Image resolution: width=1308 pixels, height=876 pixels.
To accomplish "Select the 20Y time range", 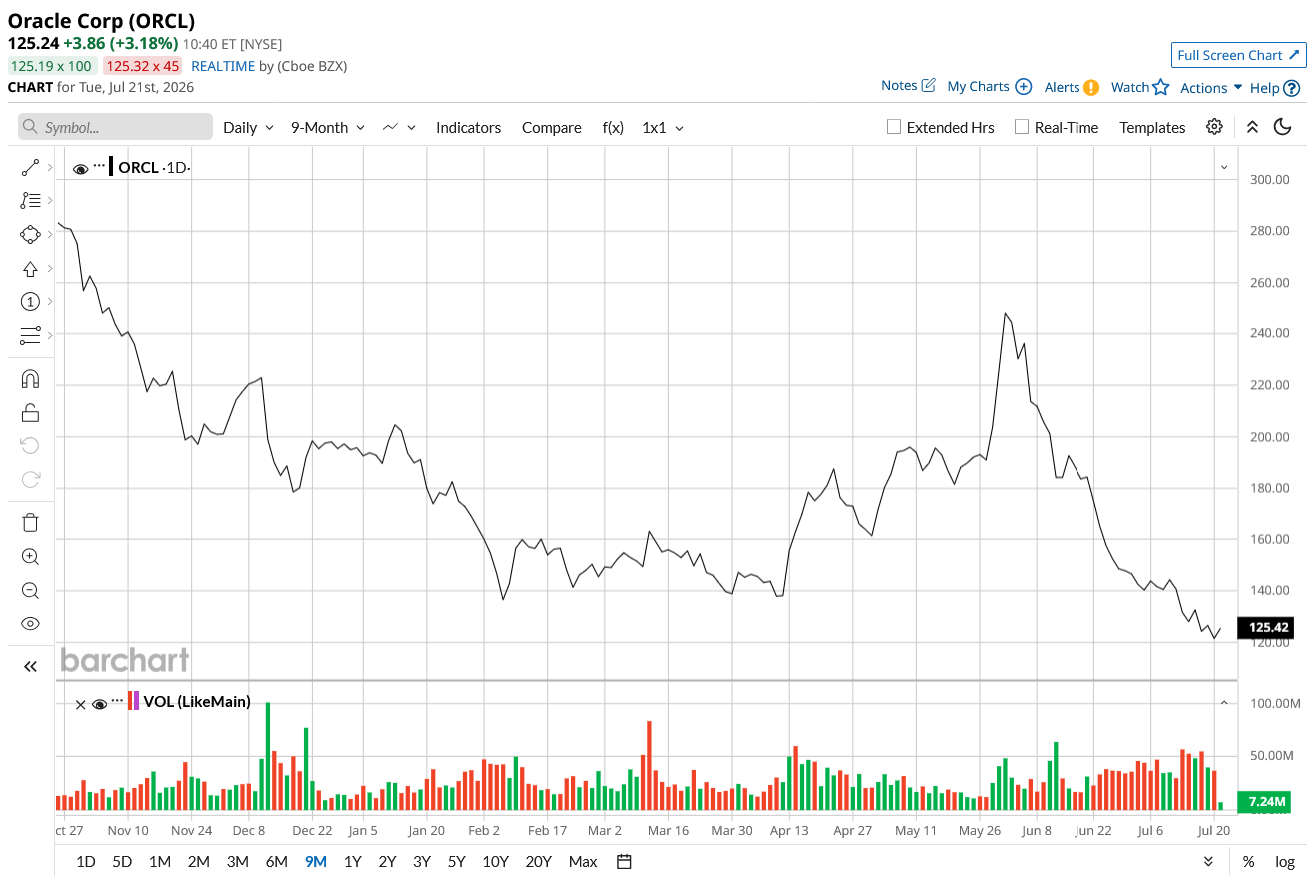I will pyautogui.click(x=538, y=861).
